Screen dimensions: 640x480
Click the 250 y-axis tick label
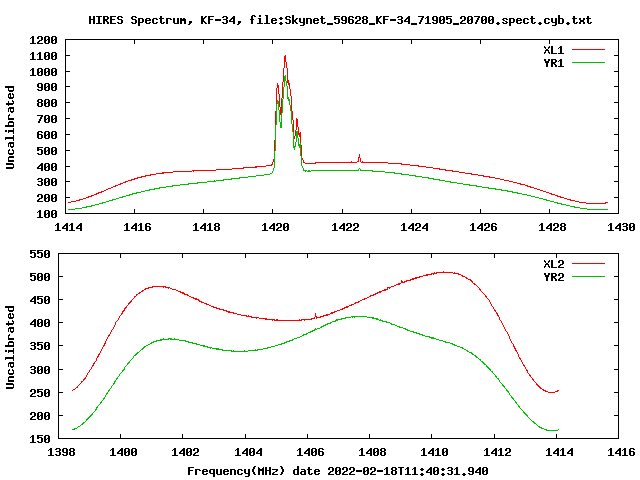40,393
